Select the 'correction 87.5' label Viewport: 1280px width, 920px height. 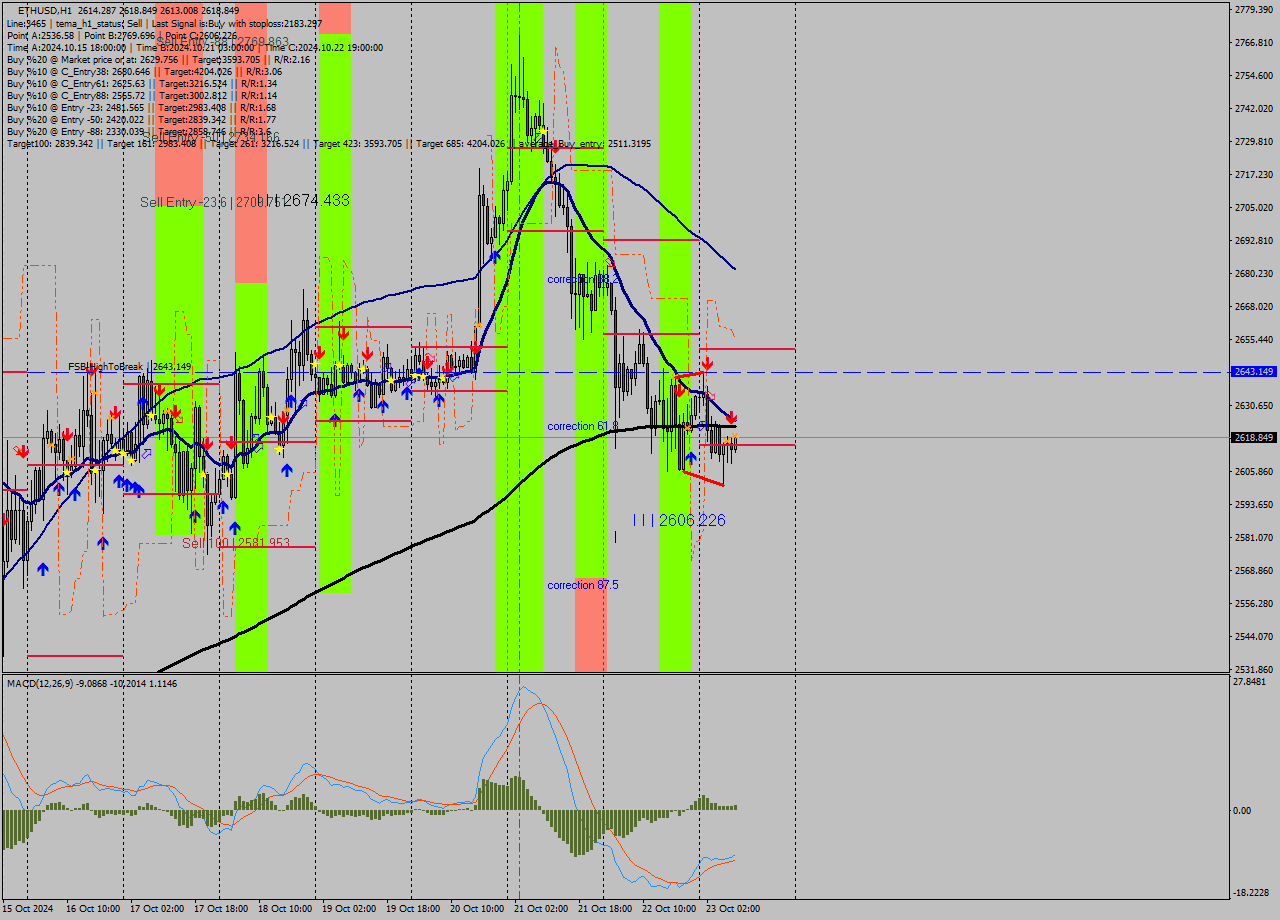[583, 585]
